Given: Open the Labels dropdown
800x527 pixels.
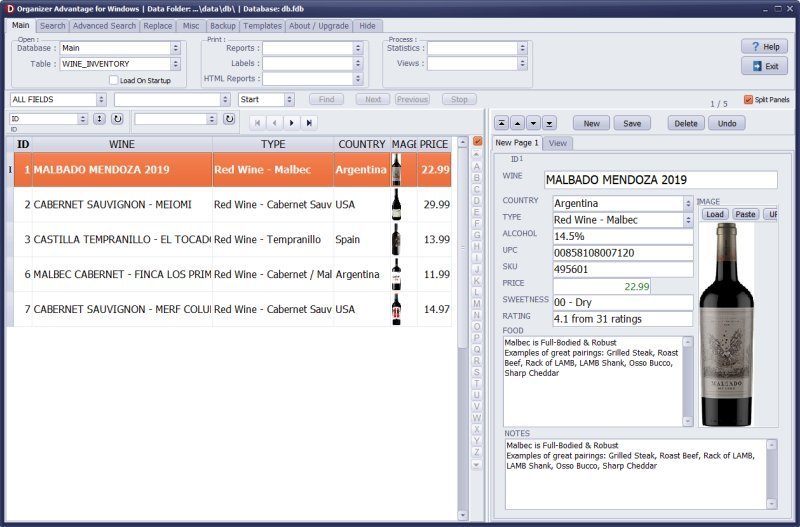Looking at the screenshot, I should tap(358, 63).
